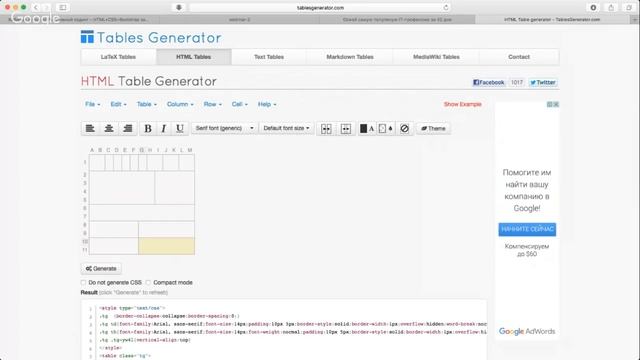Open the Cell menu
The width and height of the screenshot is (640, 360).
coord(240,104)
